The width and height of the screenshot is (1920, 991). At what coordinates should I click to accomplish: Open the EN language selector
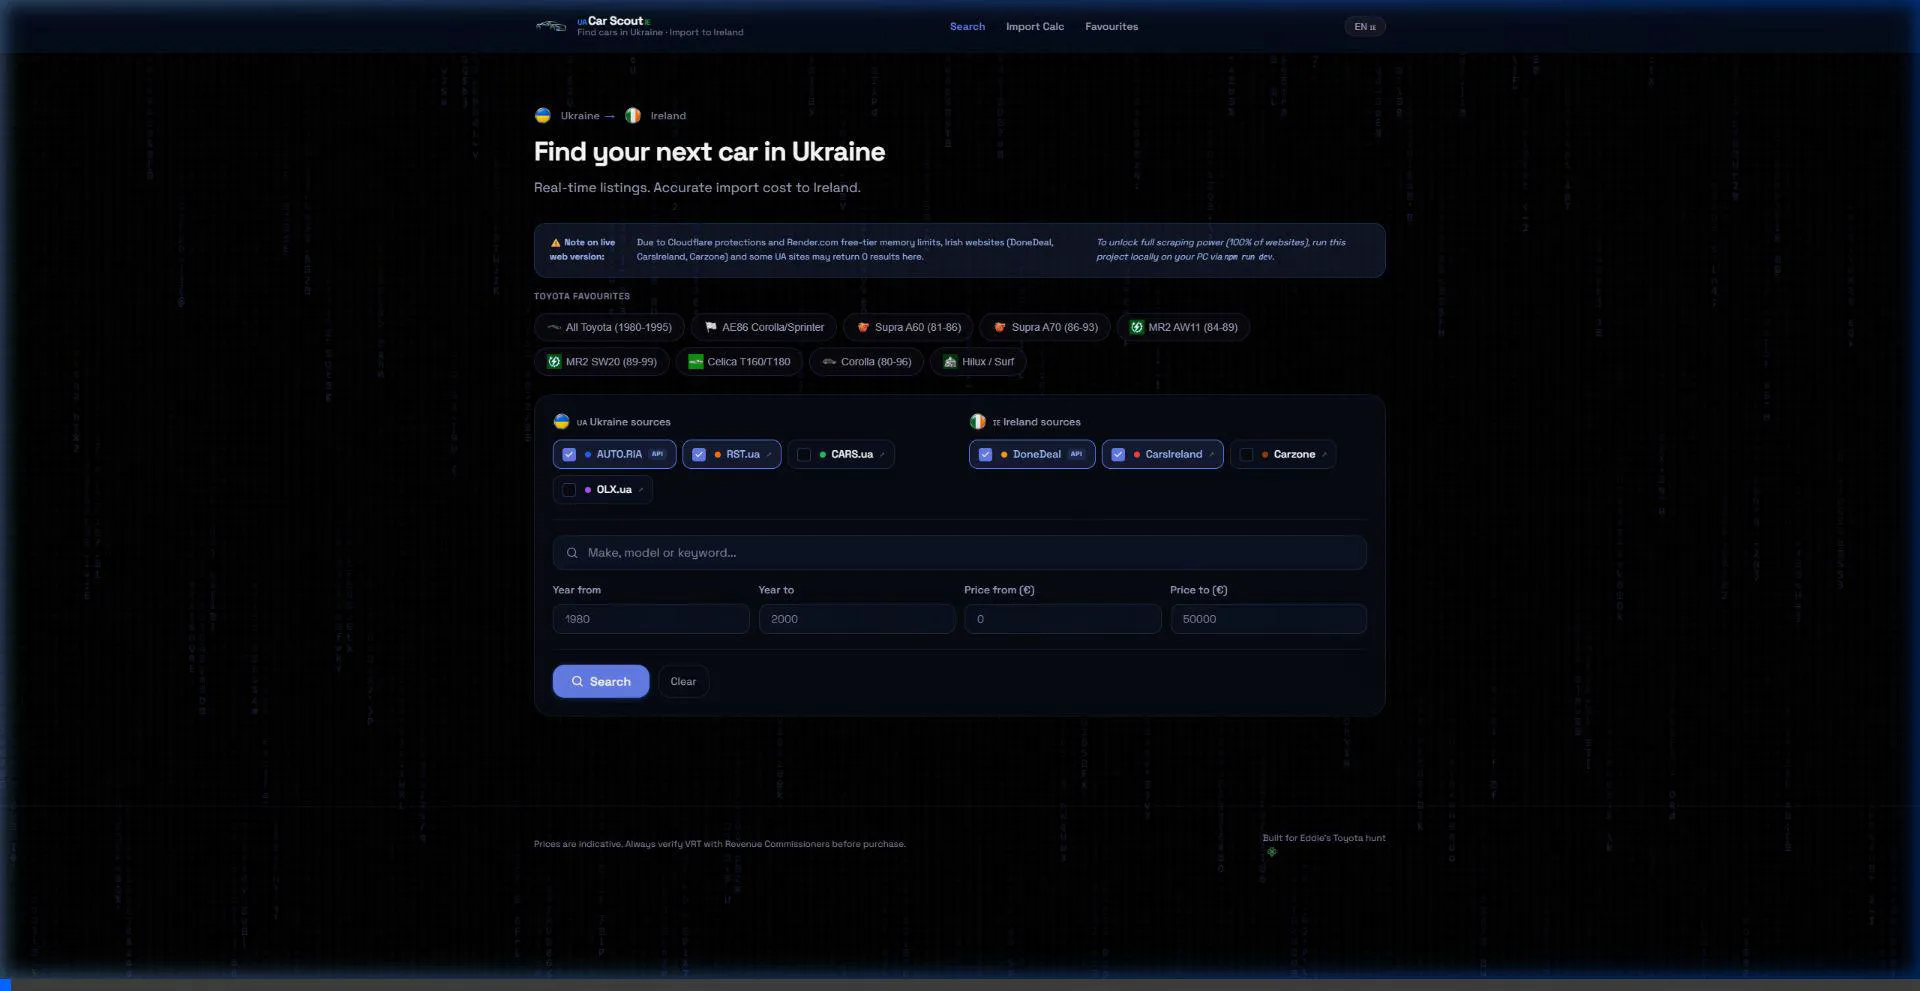(1365, 27)
